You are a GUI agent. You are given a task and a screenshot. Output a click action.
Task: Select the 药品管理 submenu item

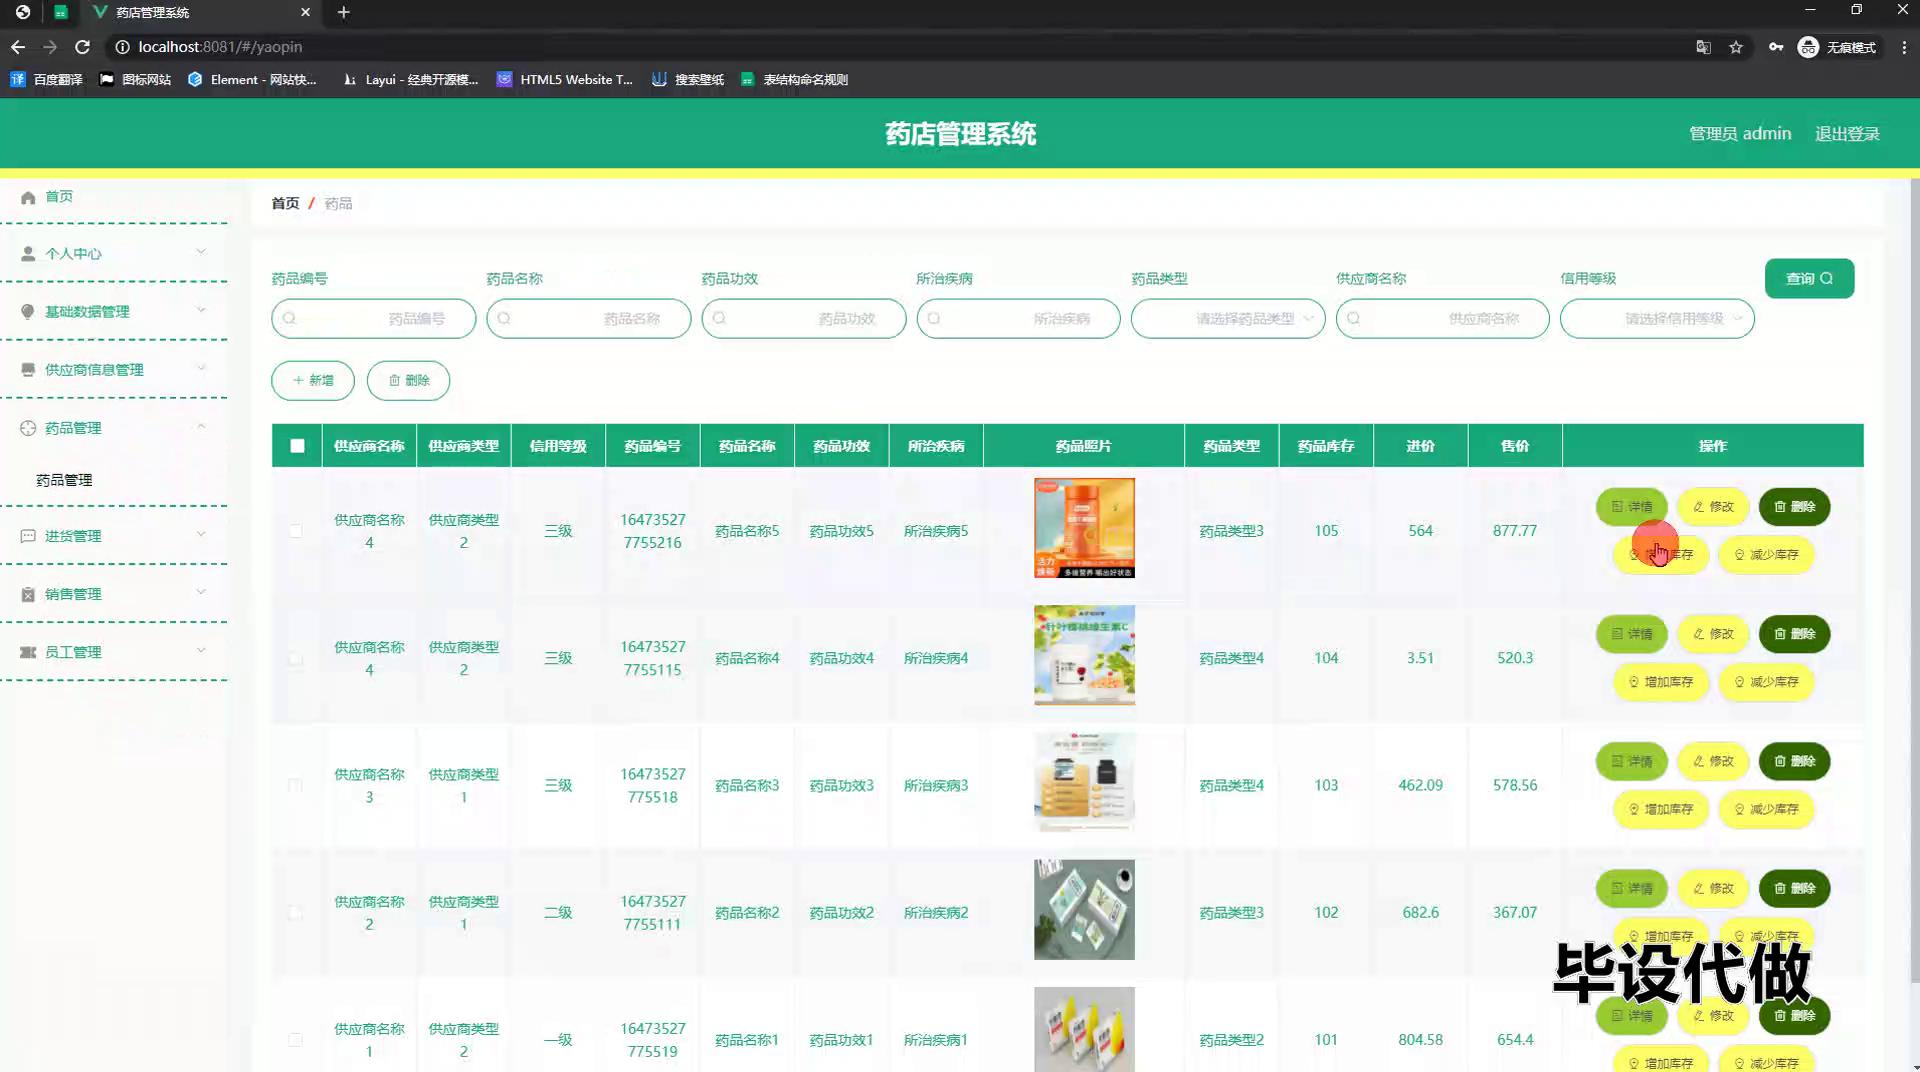[64, 481]
